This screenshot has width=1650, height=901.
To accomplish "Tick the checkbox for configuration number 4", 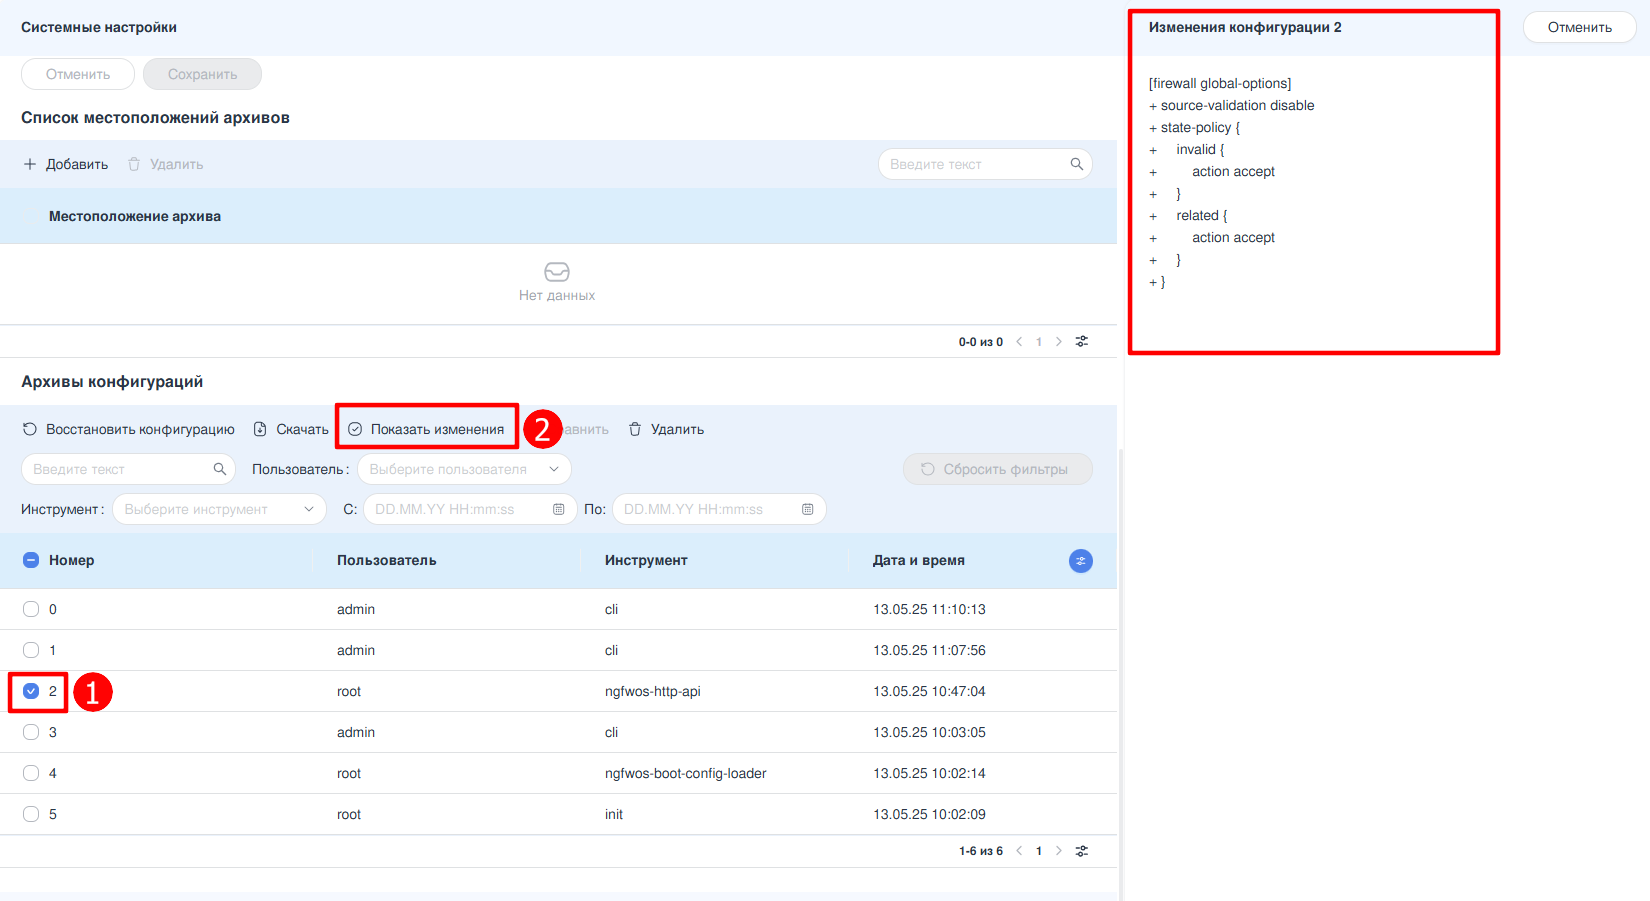I will coord(31,773).
